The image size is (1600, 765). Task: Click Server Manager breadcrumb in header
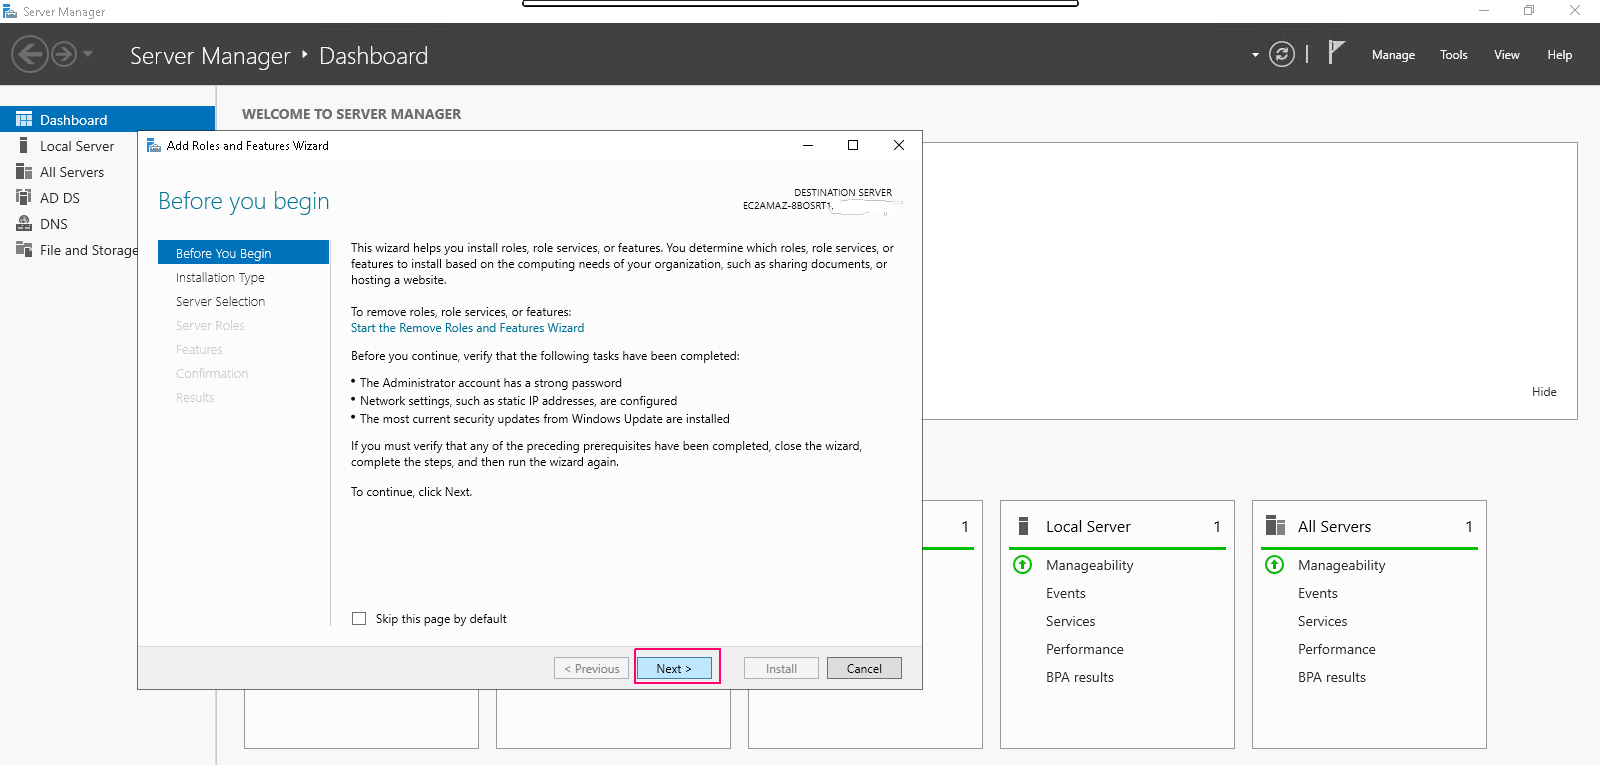(x=210, y=56)
